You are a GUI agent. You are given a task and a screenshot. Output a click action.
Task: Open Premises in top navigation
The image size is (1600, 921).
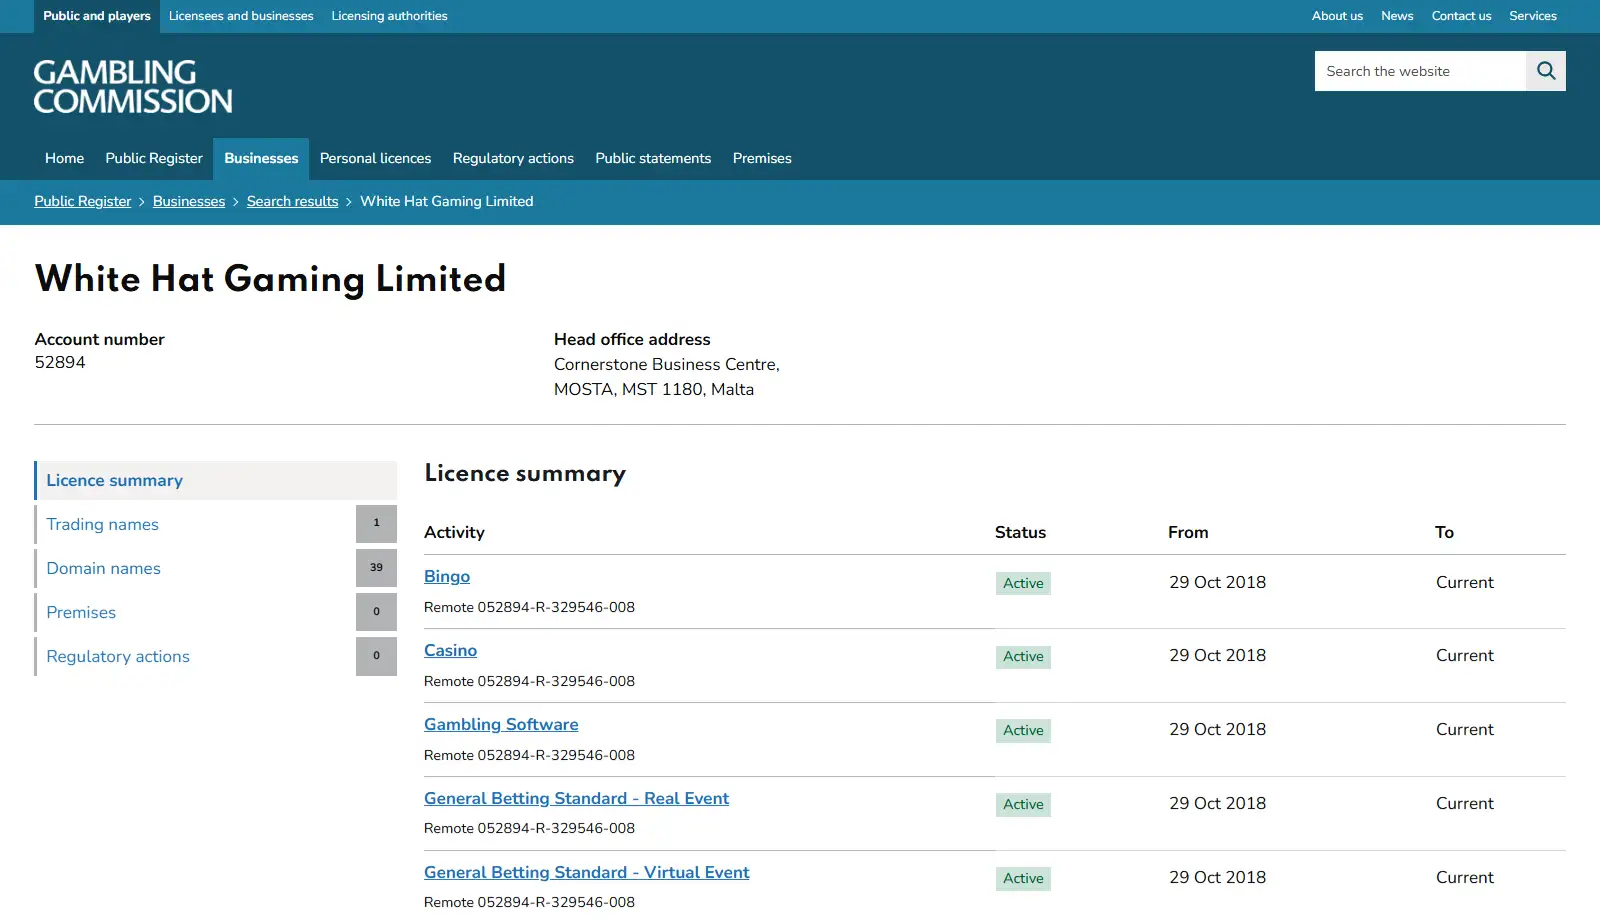click(x=762, y=158)
